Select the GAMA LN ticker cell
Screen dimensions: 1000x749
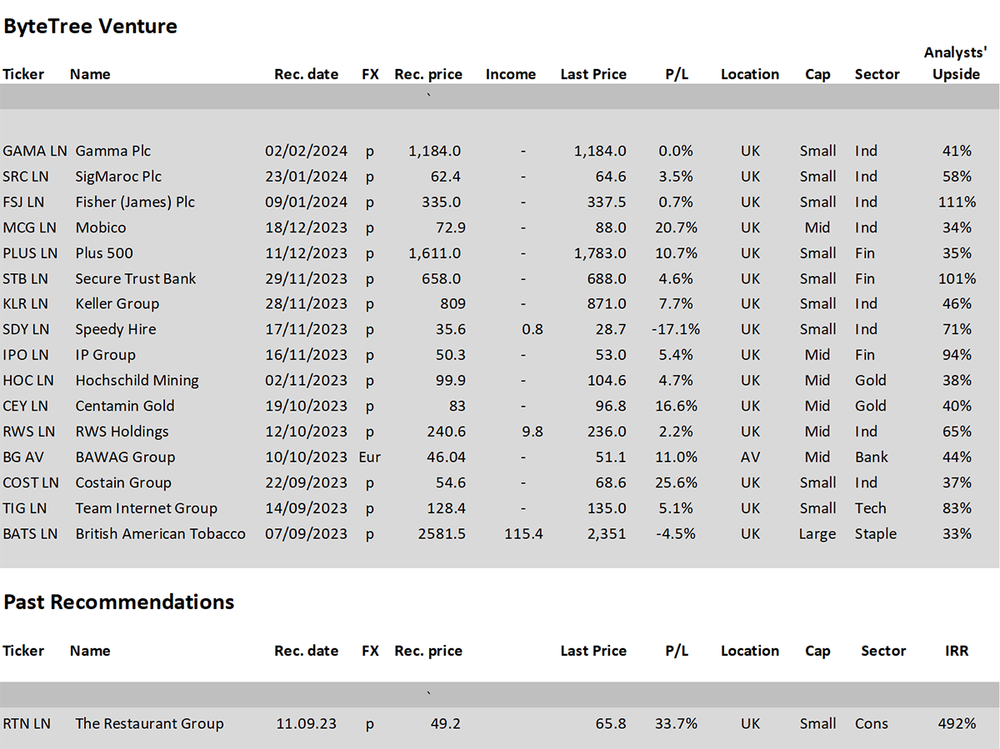[x=31, y=151]
